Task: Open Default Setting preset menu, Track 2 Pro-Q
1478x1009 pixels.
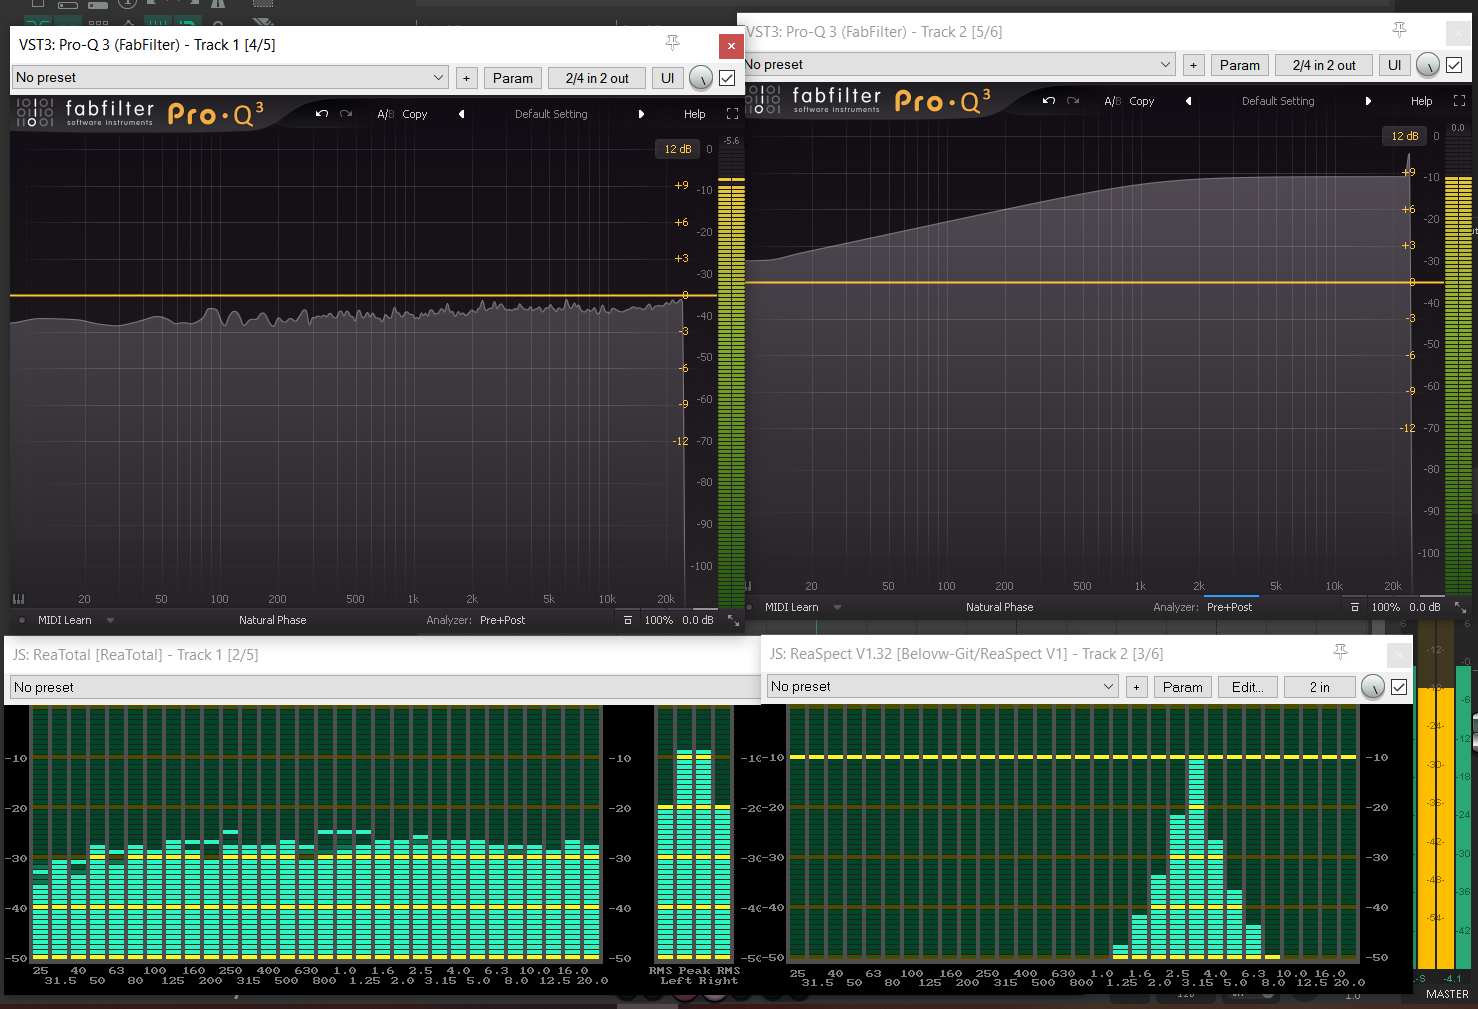Action: (x=1278, y=101)
